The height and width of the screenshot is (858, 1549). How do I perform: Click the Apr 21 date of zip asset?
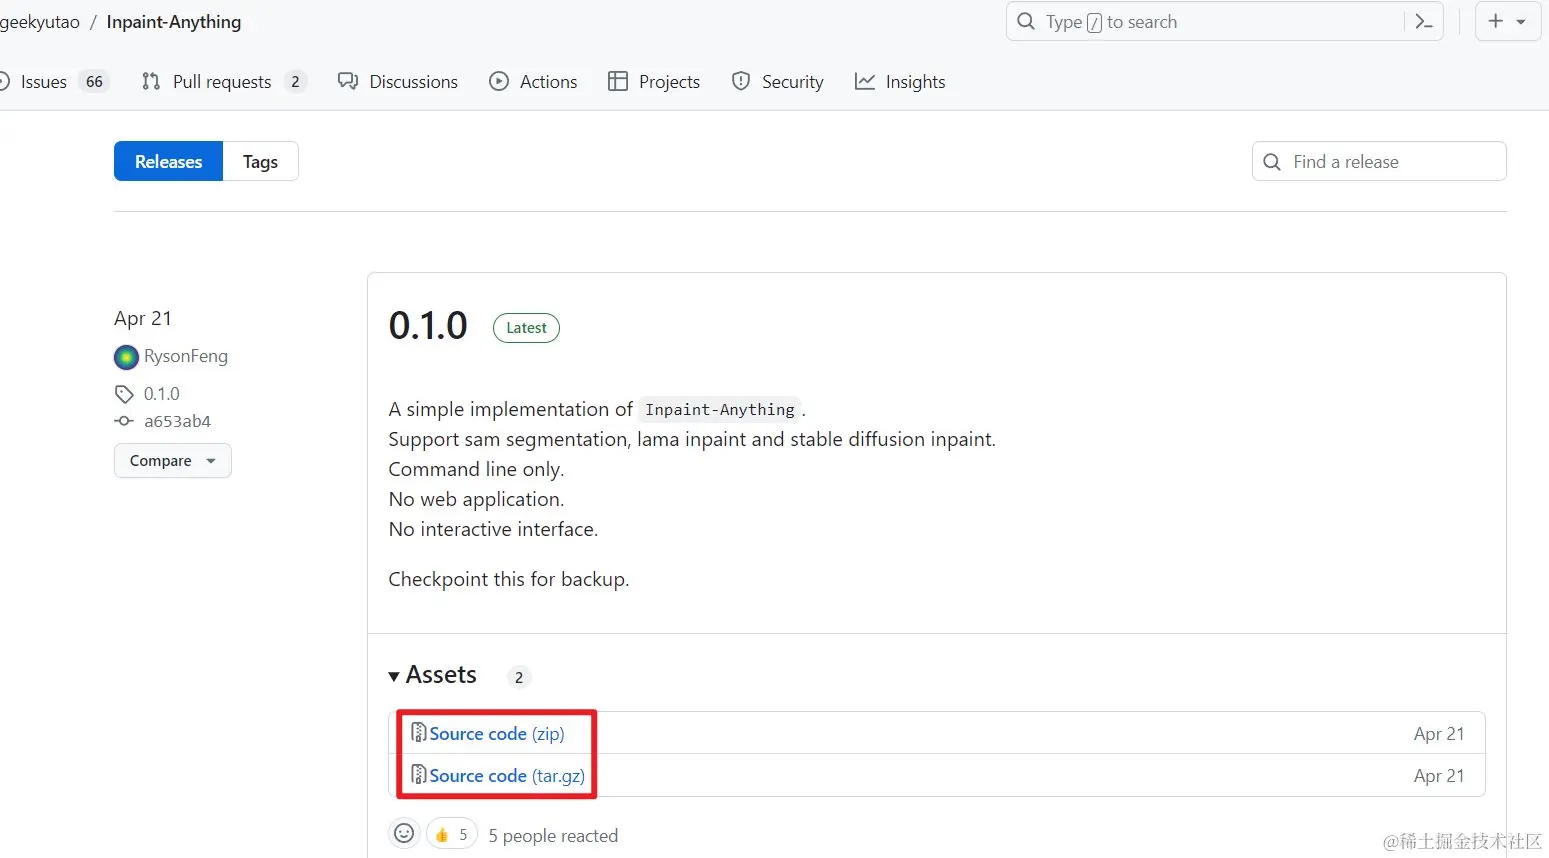[x=1439, y=733]
